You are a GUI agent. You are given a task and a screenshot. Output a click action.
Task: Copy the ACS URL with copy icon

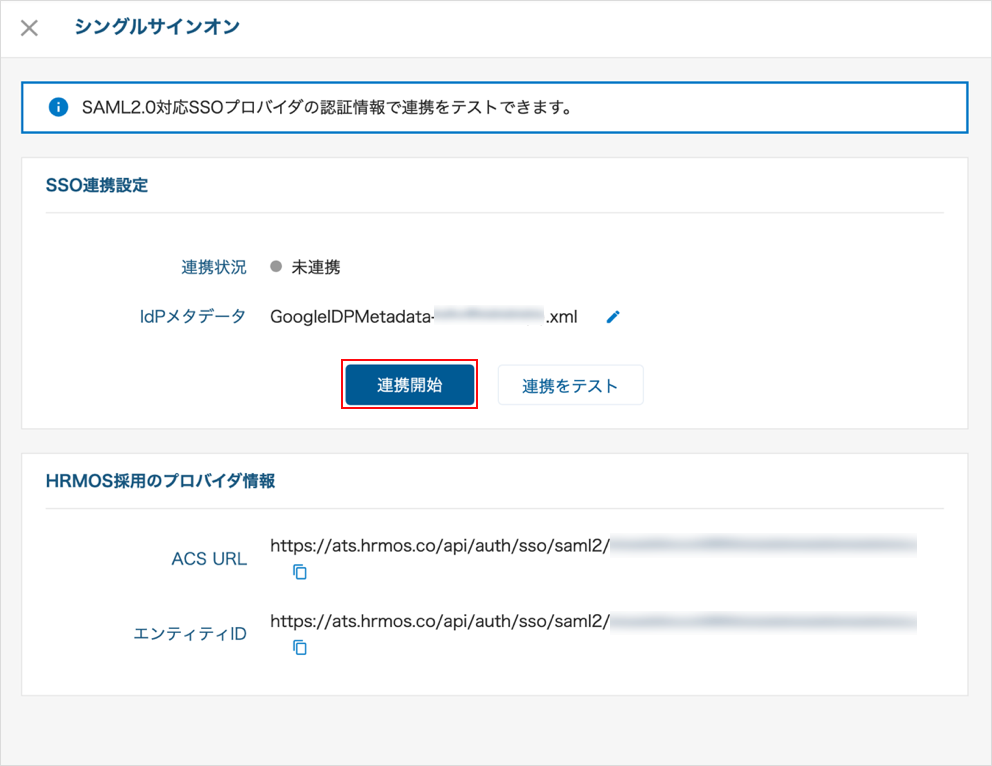click(x=300, y=572)
